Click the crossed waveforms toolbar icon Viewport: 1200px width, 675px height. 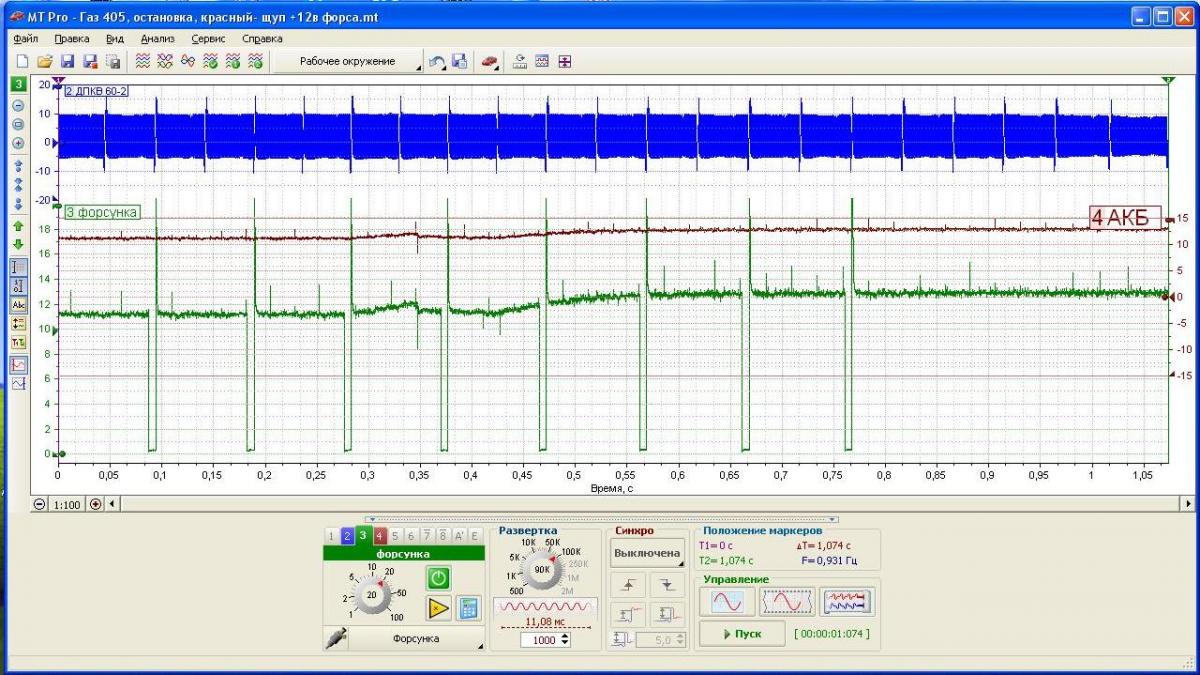tap(166, 62)
